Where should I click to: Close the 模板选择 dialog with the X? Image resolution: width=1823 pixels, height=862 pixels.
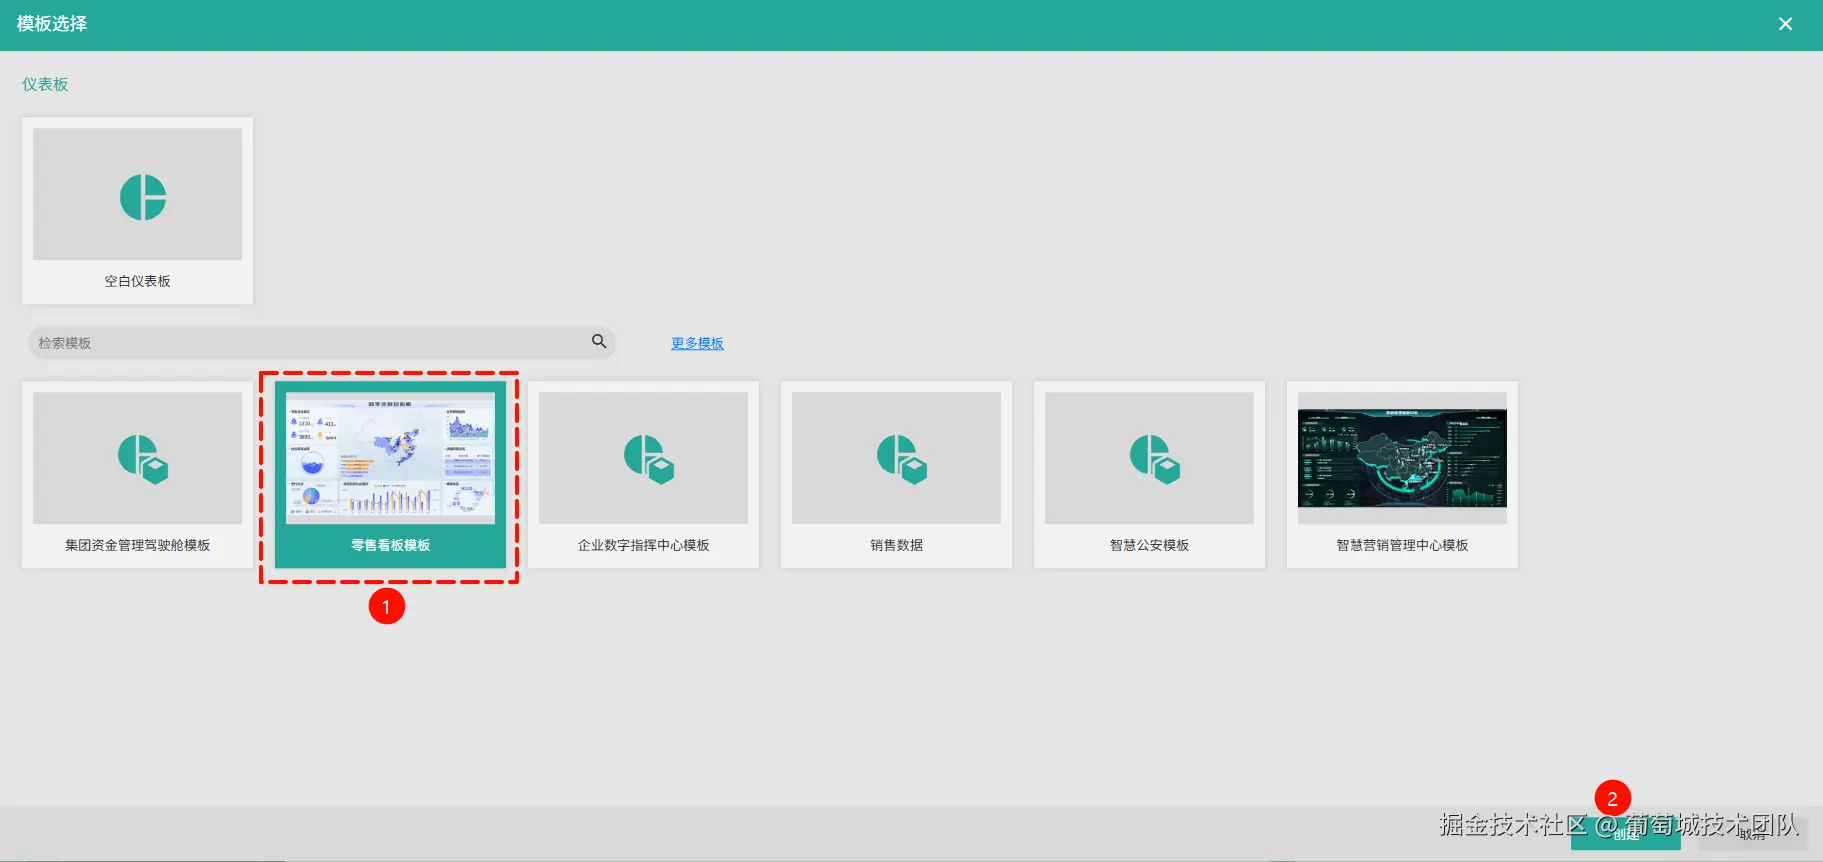(x=1785, y=24)
